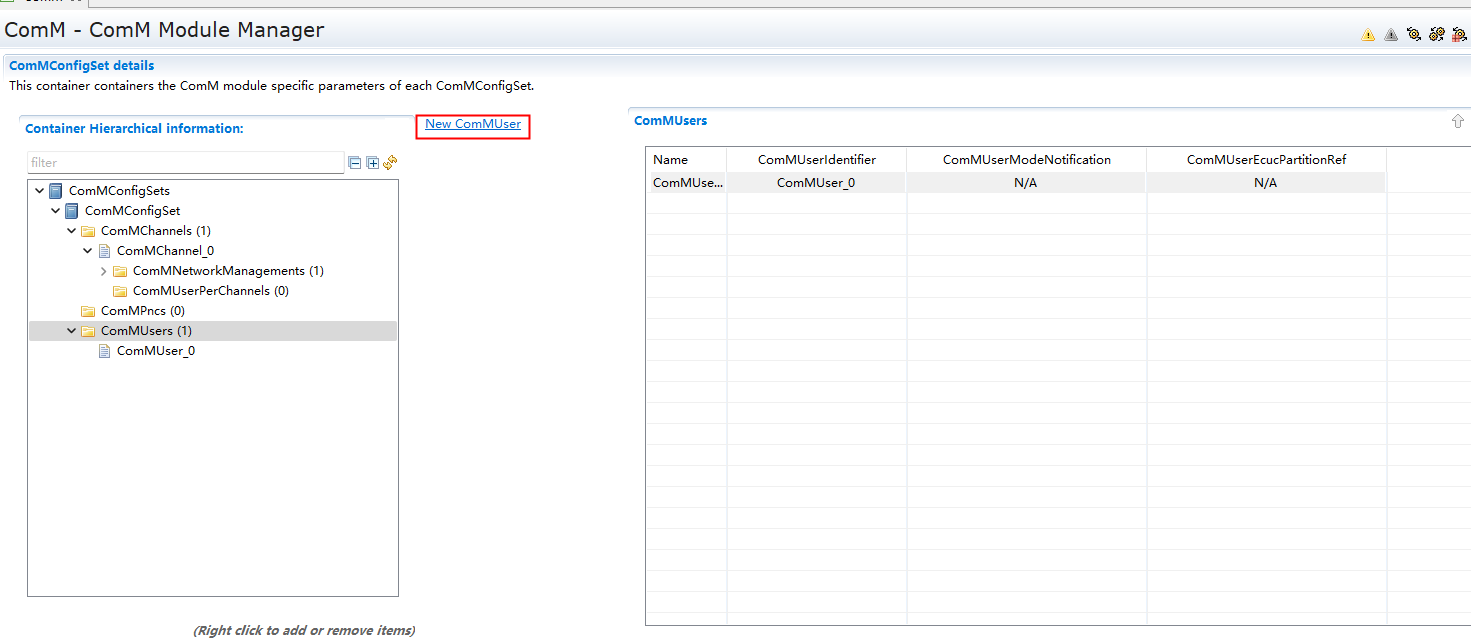The height and width of the screenshot is (644, 1471).
Task: Click the double gears with arrows icon
Action: click(1437, 35)
